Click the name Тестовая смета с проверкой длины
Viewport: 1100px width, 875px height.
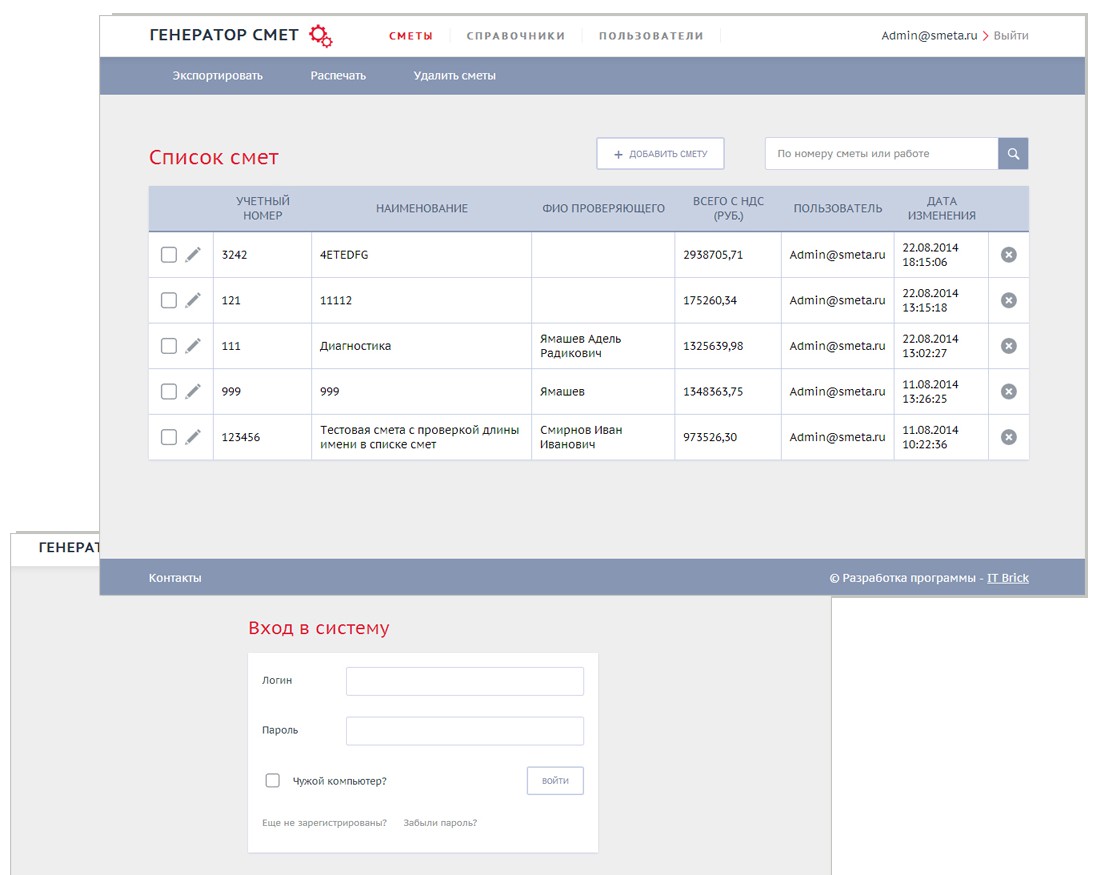click(420, 437)
